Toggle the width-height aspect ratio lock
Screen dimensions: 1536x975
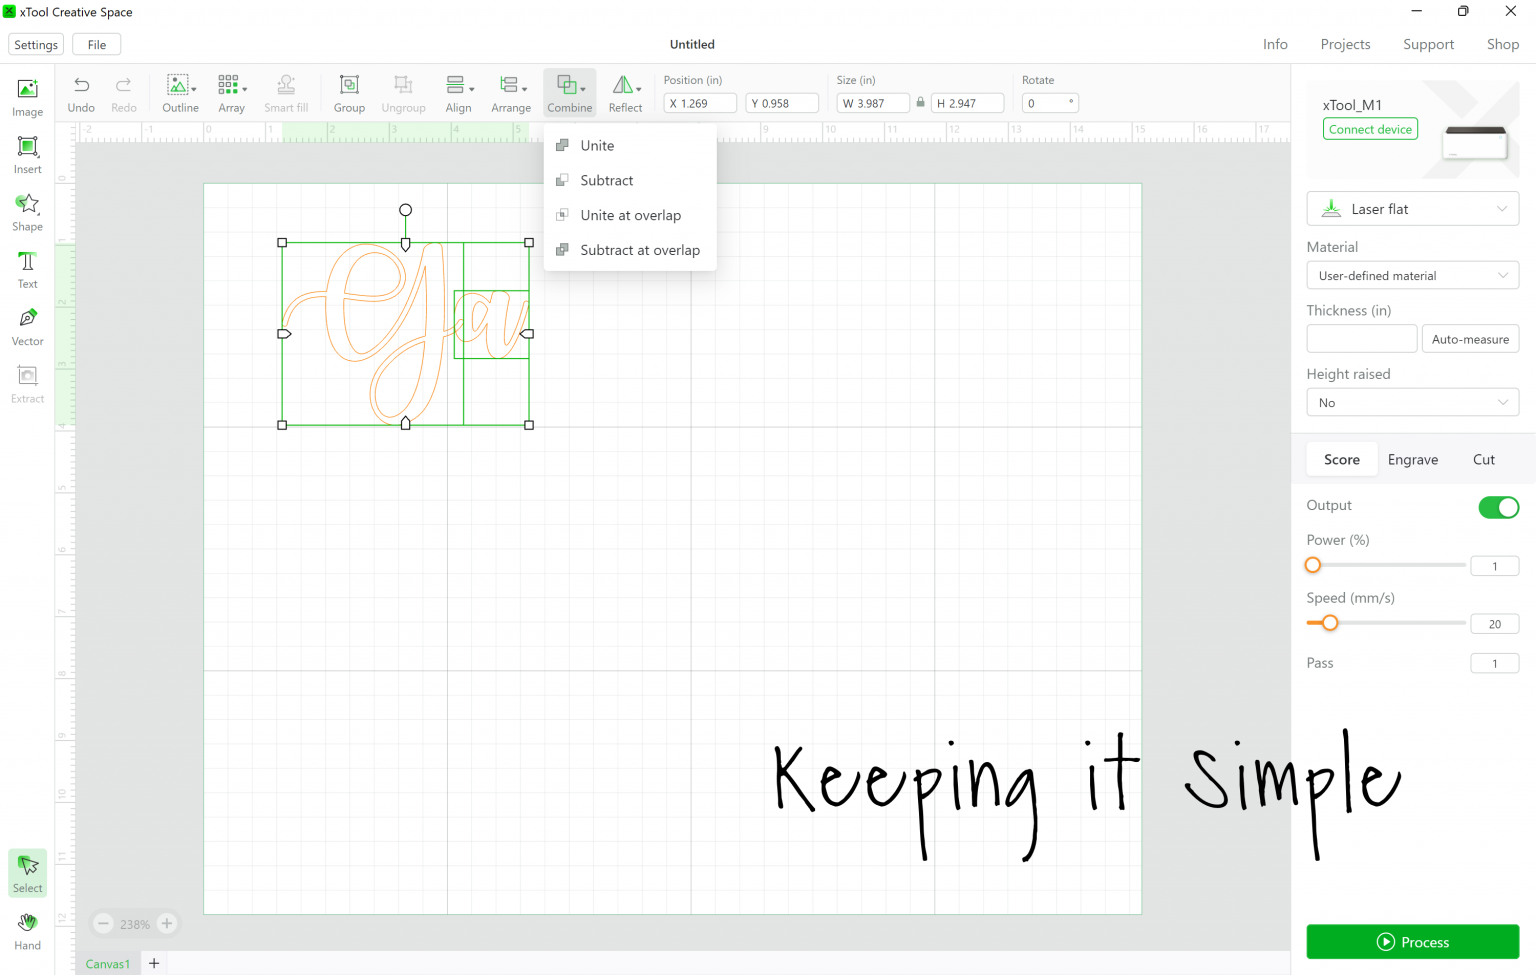919,102
